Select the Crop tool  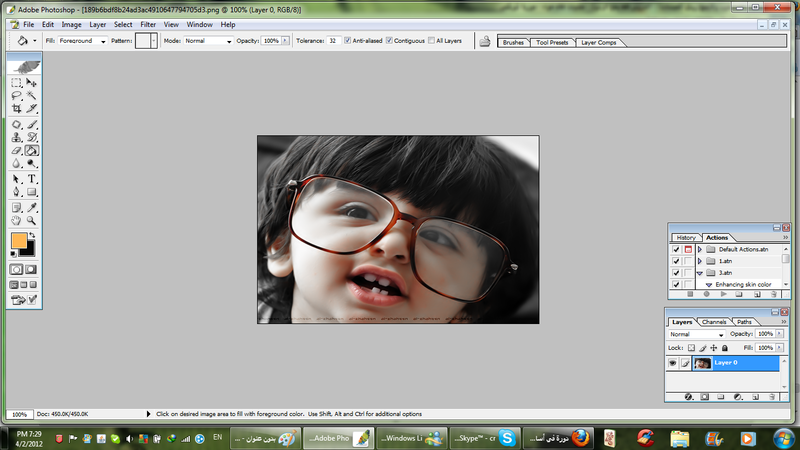pyautogui.click(x=17, y=108)
